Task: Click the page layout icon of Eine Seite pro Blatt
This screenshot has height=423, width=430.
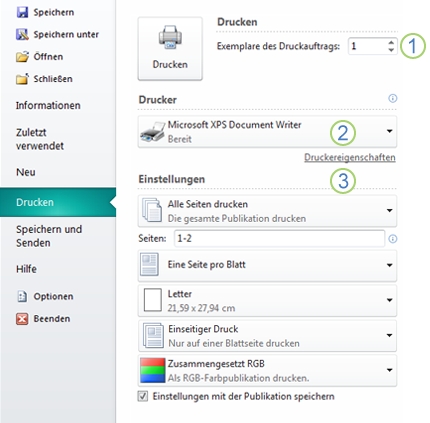Action: (149, 264)
